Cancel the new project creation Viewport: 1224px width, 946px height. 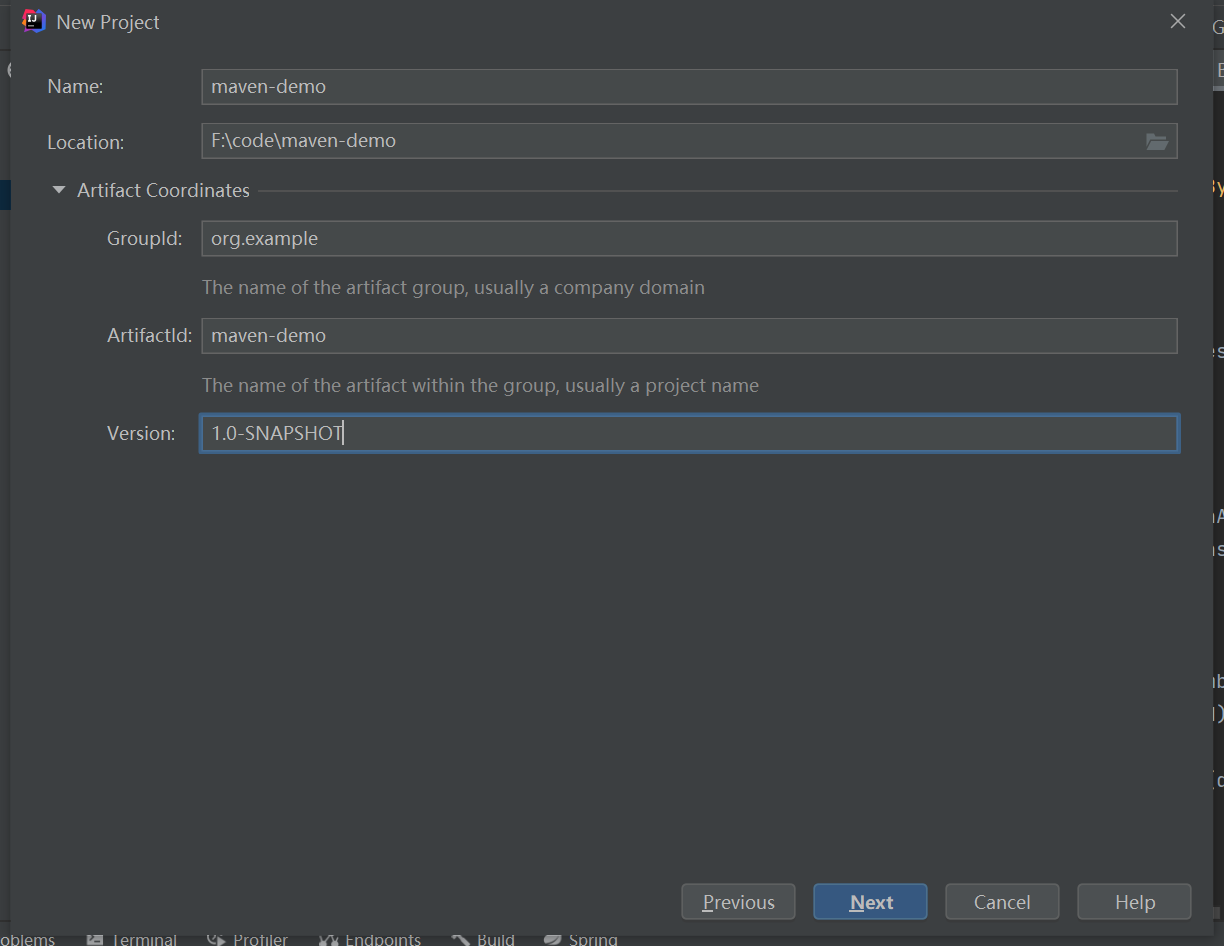click(x=1001, y=901)
